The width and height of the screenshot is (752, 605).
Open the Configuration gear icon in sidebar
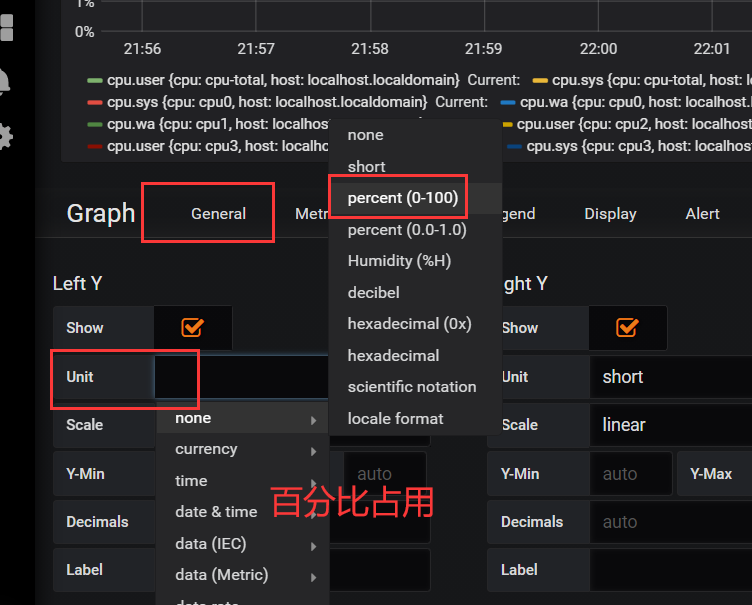[6, 136]
